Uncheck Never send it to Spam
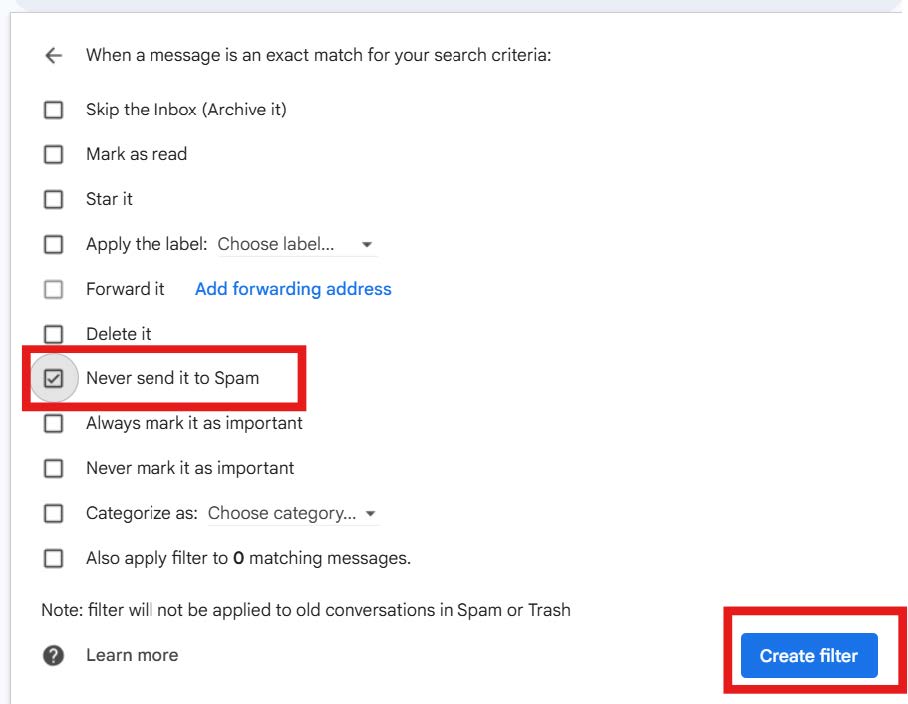 pyautogui.click(x=53, y=378)
